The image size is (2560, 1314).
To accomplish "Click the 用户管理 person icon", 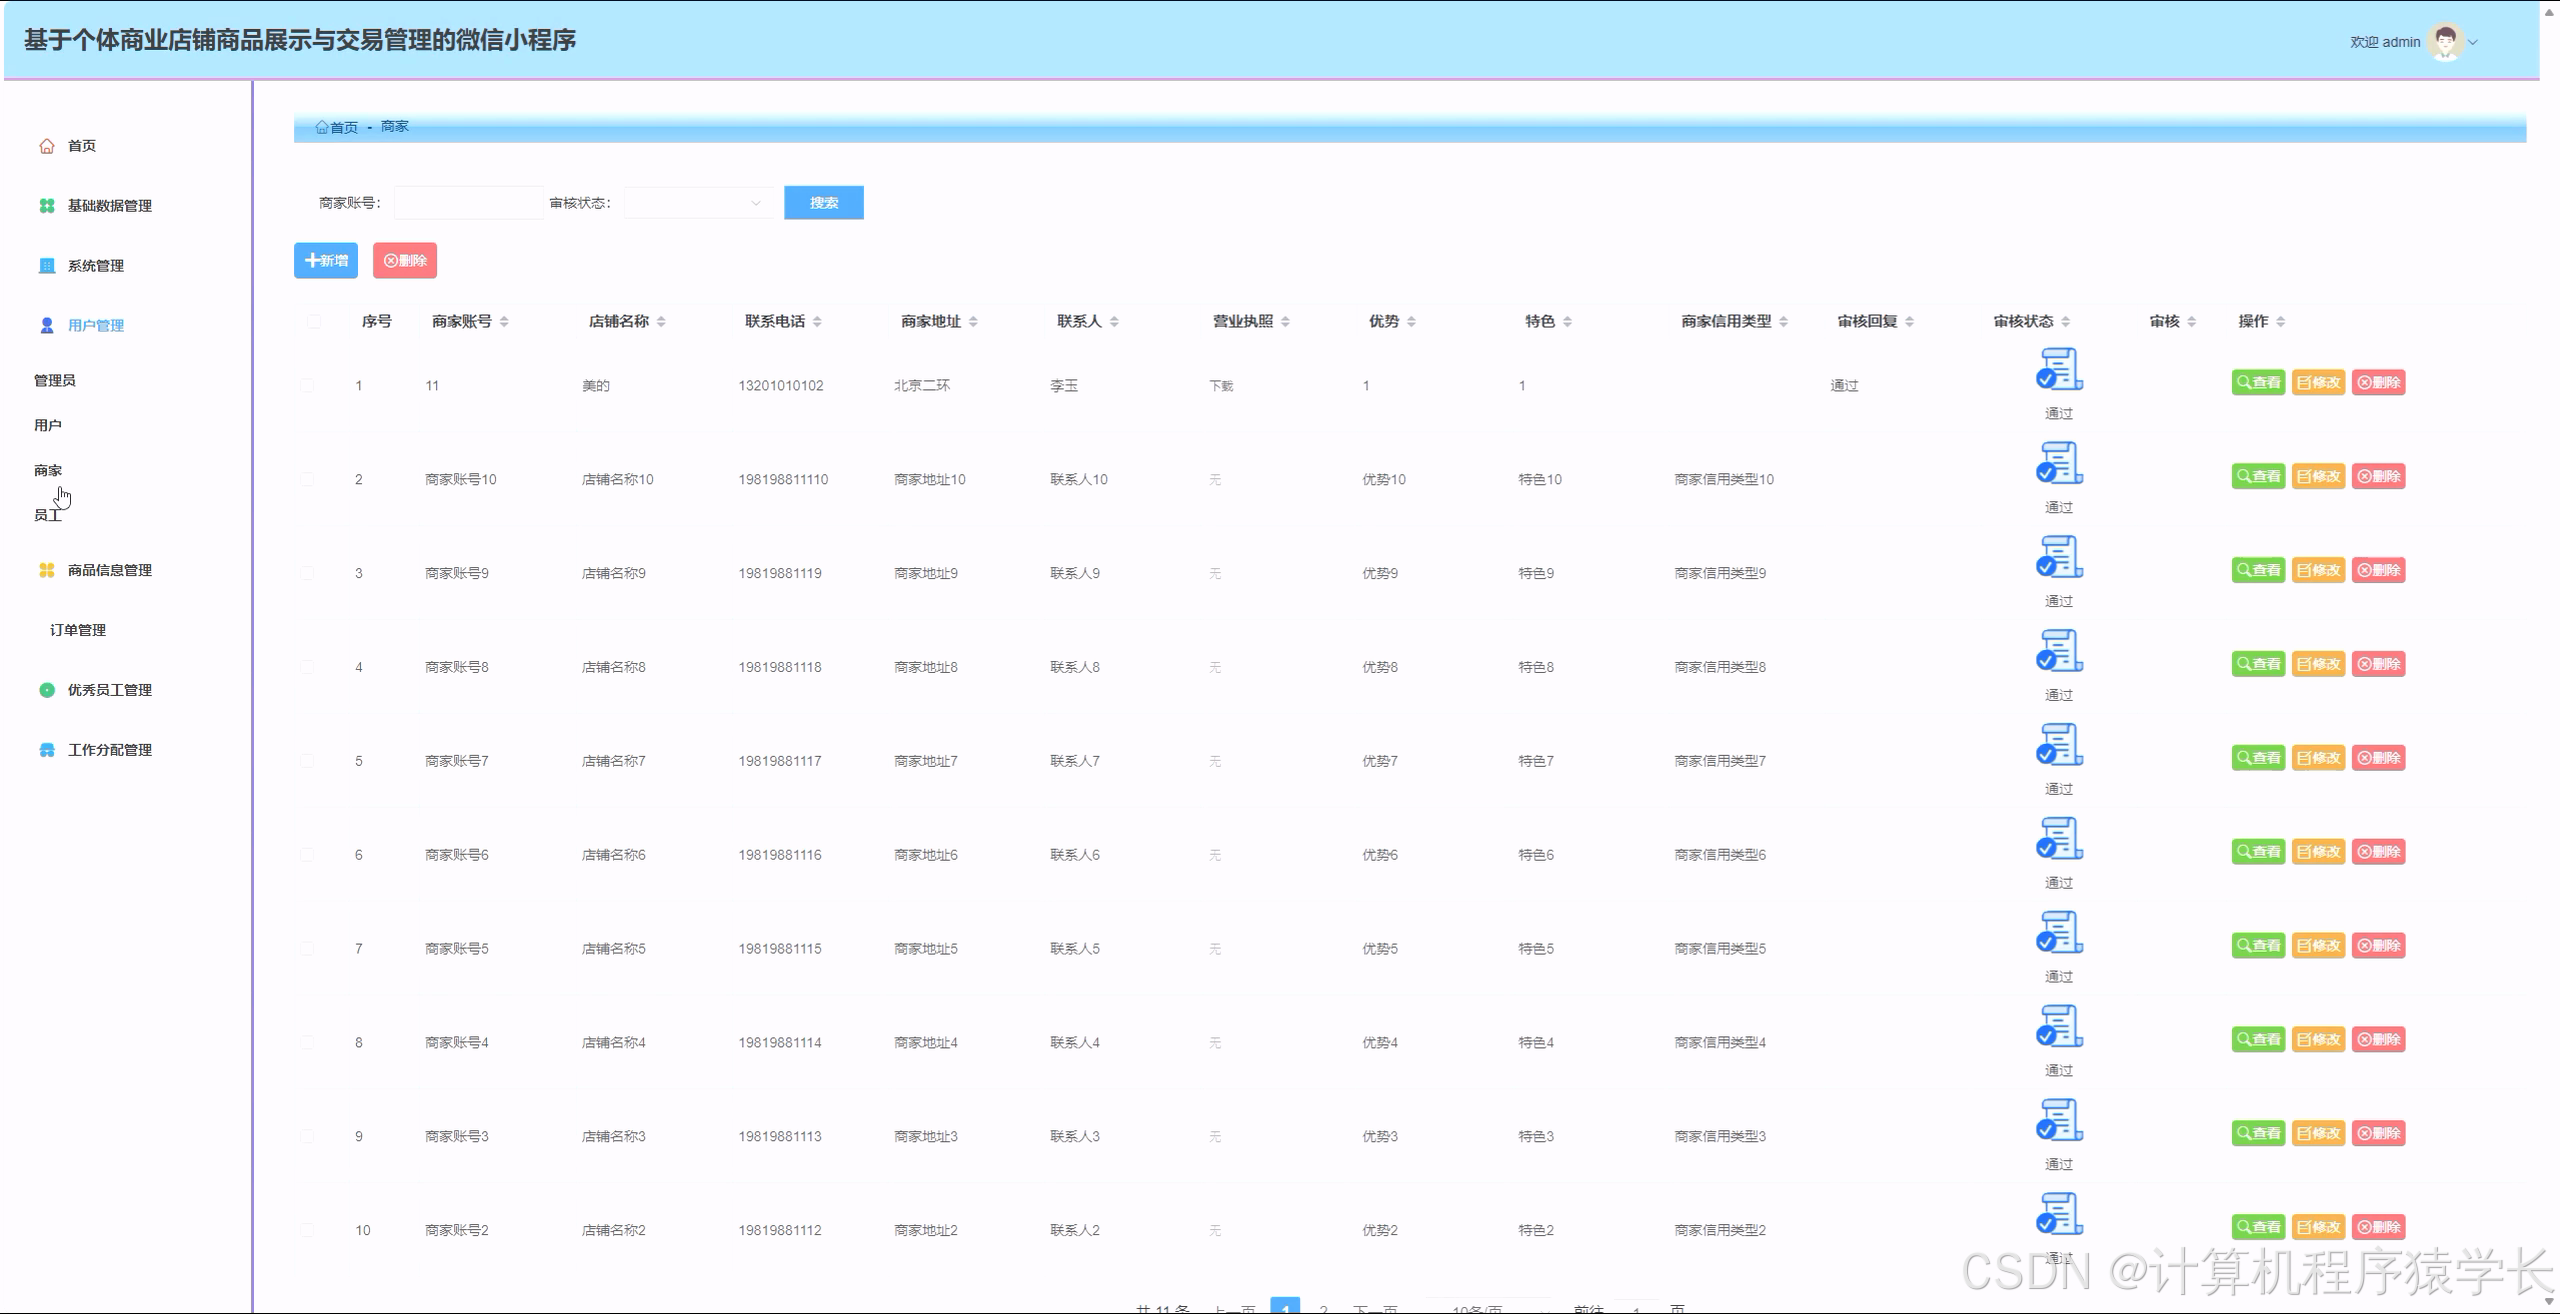I will pyautogui.click(x=47, y=326).
